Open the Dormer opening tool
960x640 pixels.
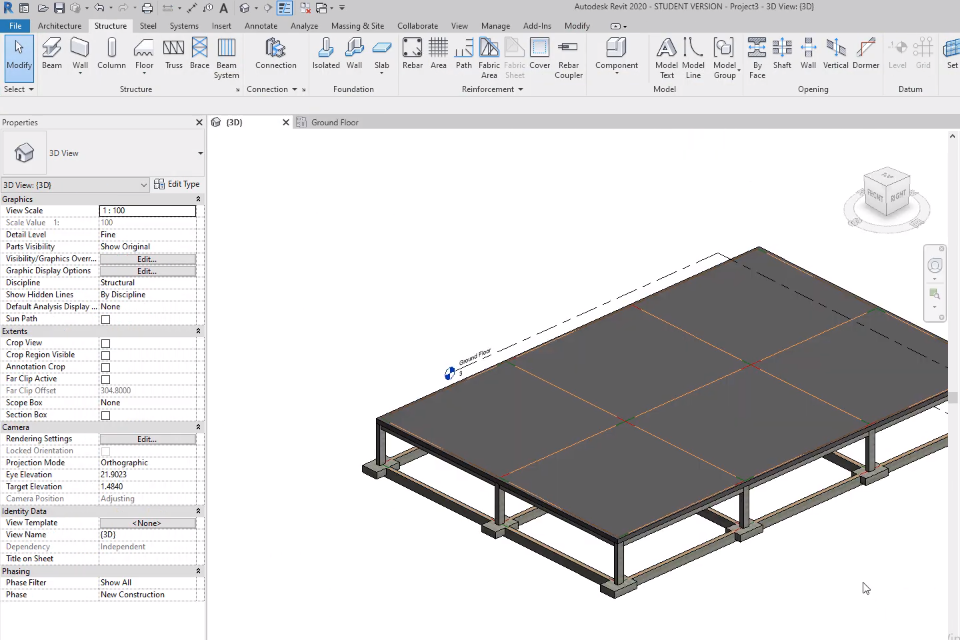pos(866,53)
